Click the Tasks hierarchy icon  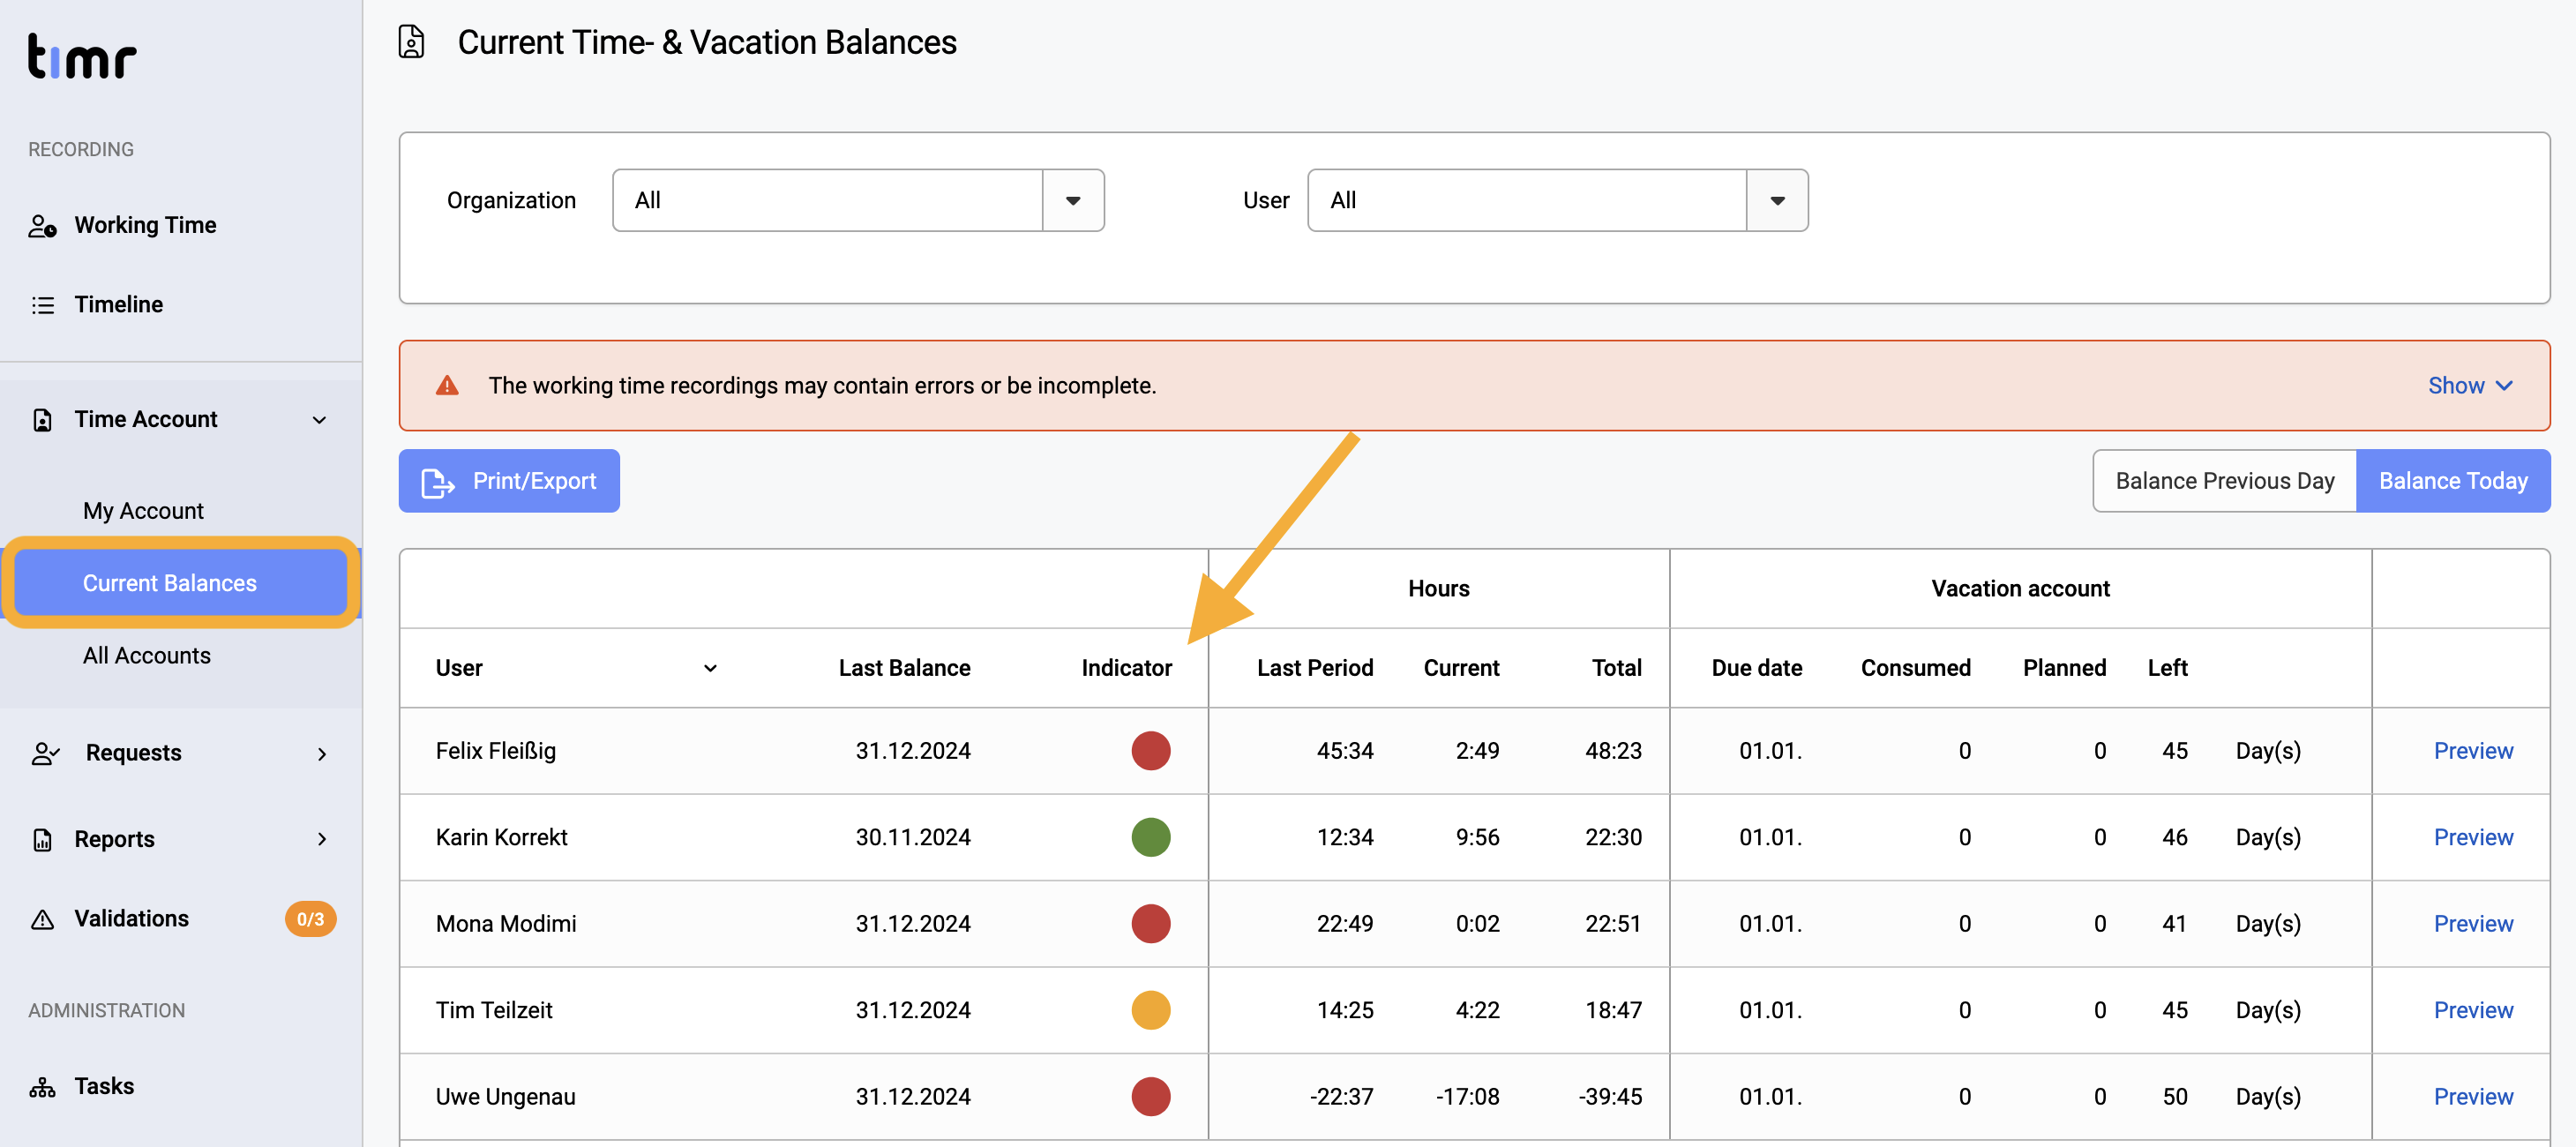(42, 1087)
